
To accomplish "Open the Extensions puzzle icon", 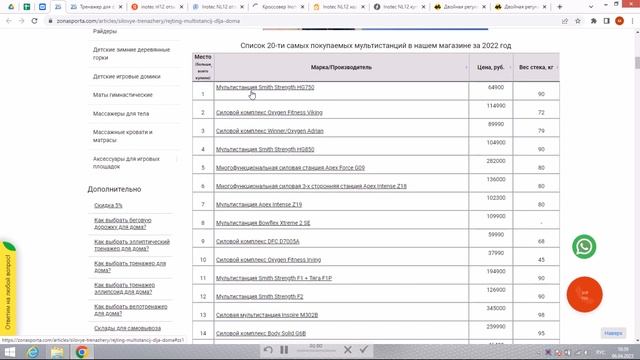I will click(593, 21).
